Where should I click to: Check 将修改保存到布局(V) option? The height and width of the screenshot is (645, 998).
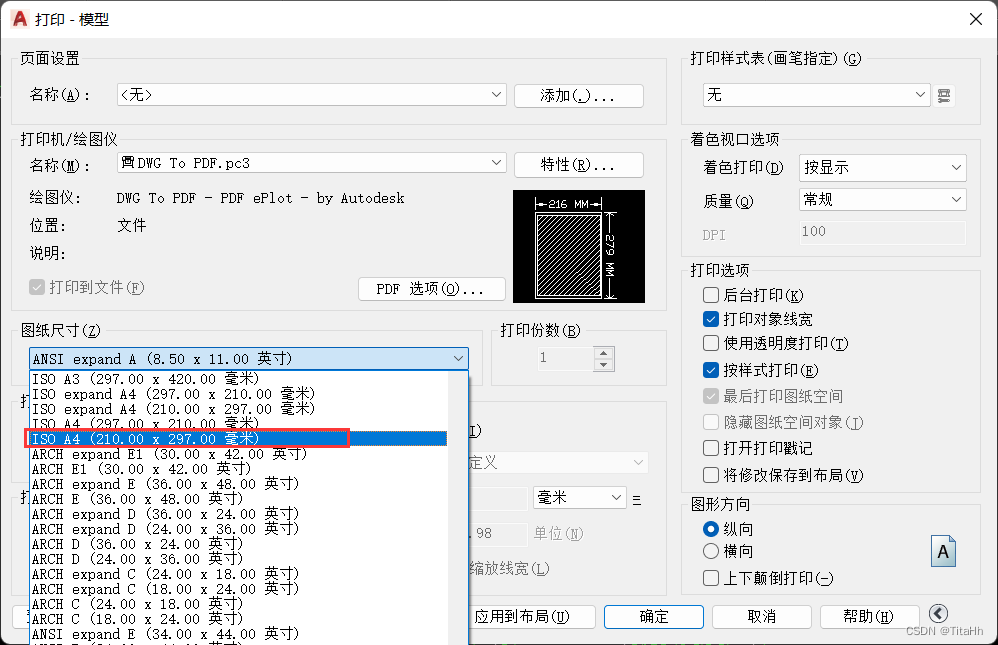tap(711, 475)
